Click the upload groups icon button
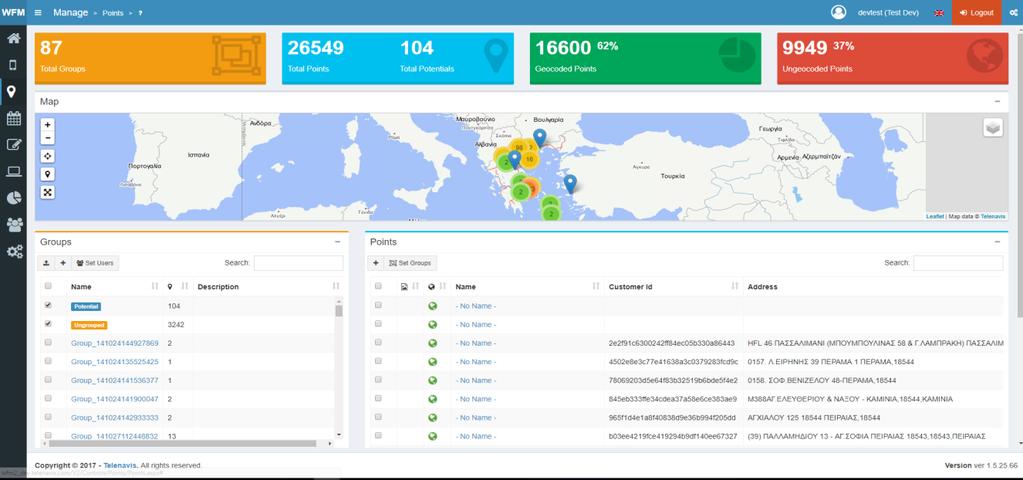The image size is (1023, 480). 46,263
